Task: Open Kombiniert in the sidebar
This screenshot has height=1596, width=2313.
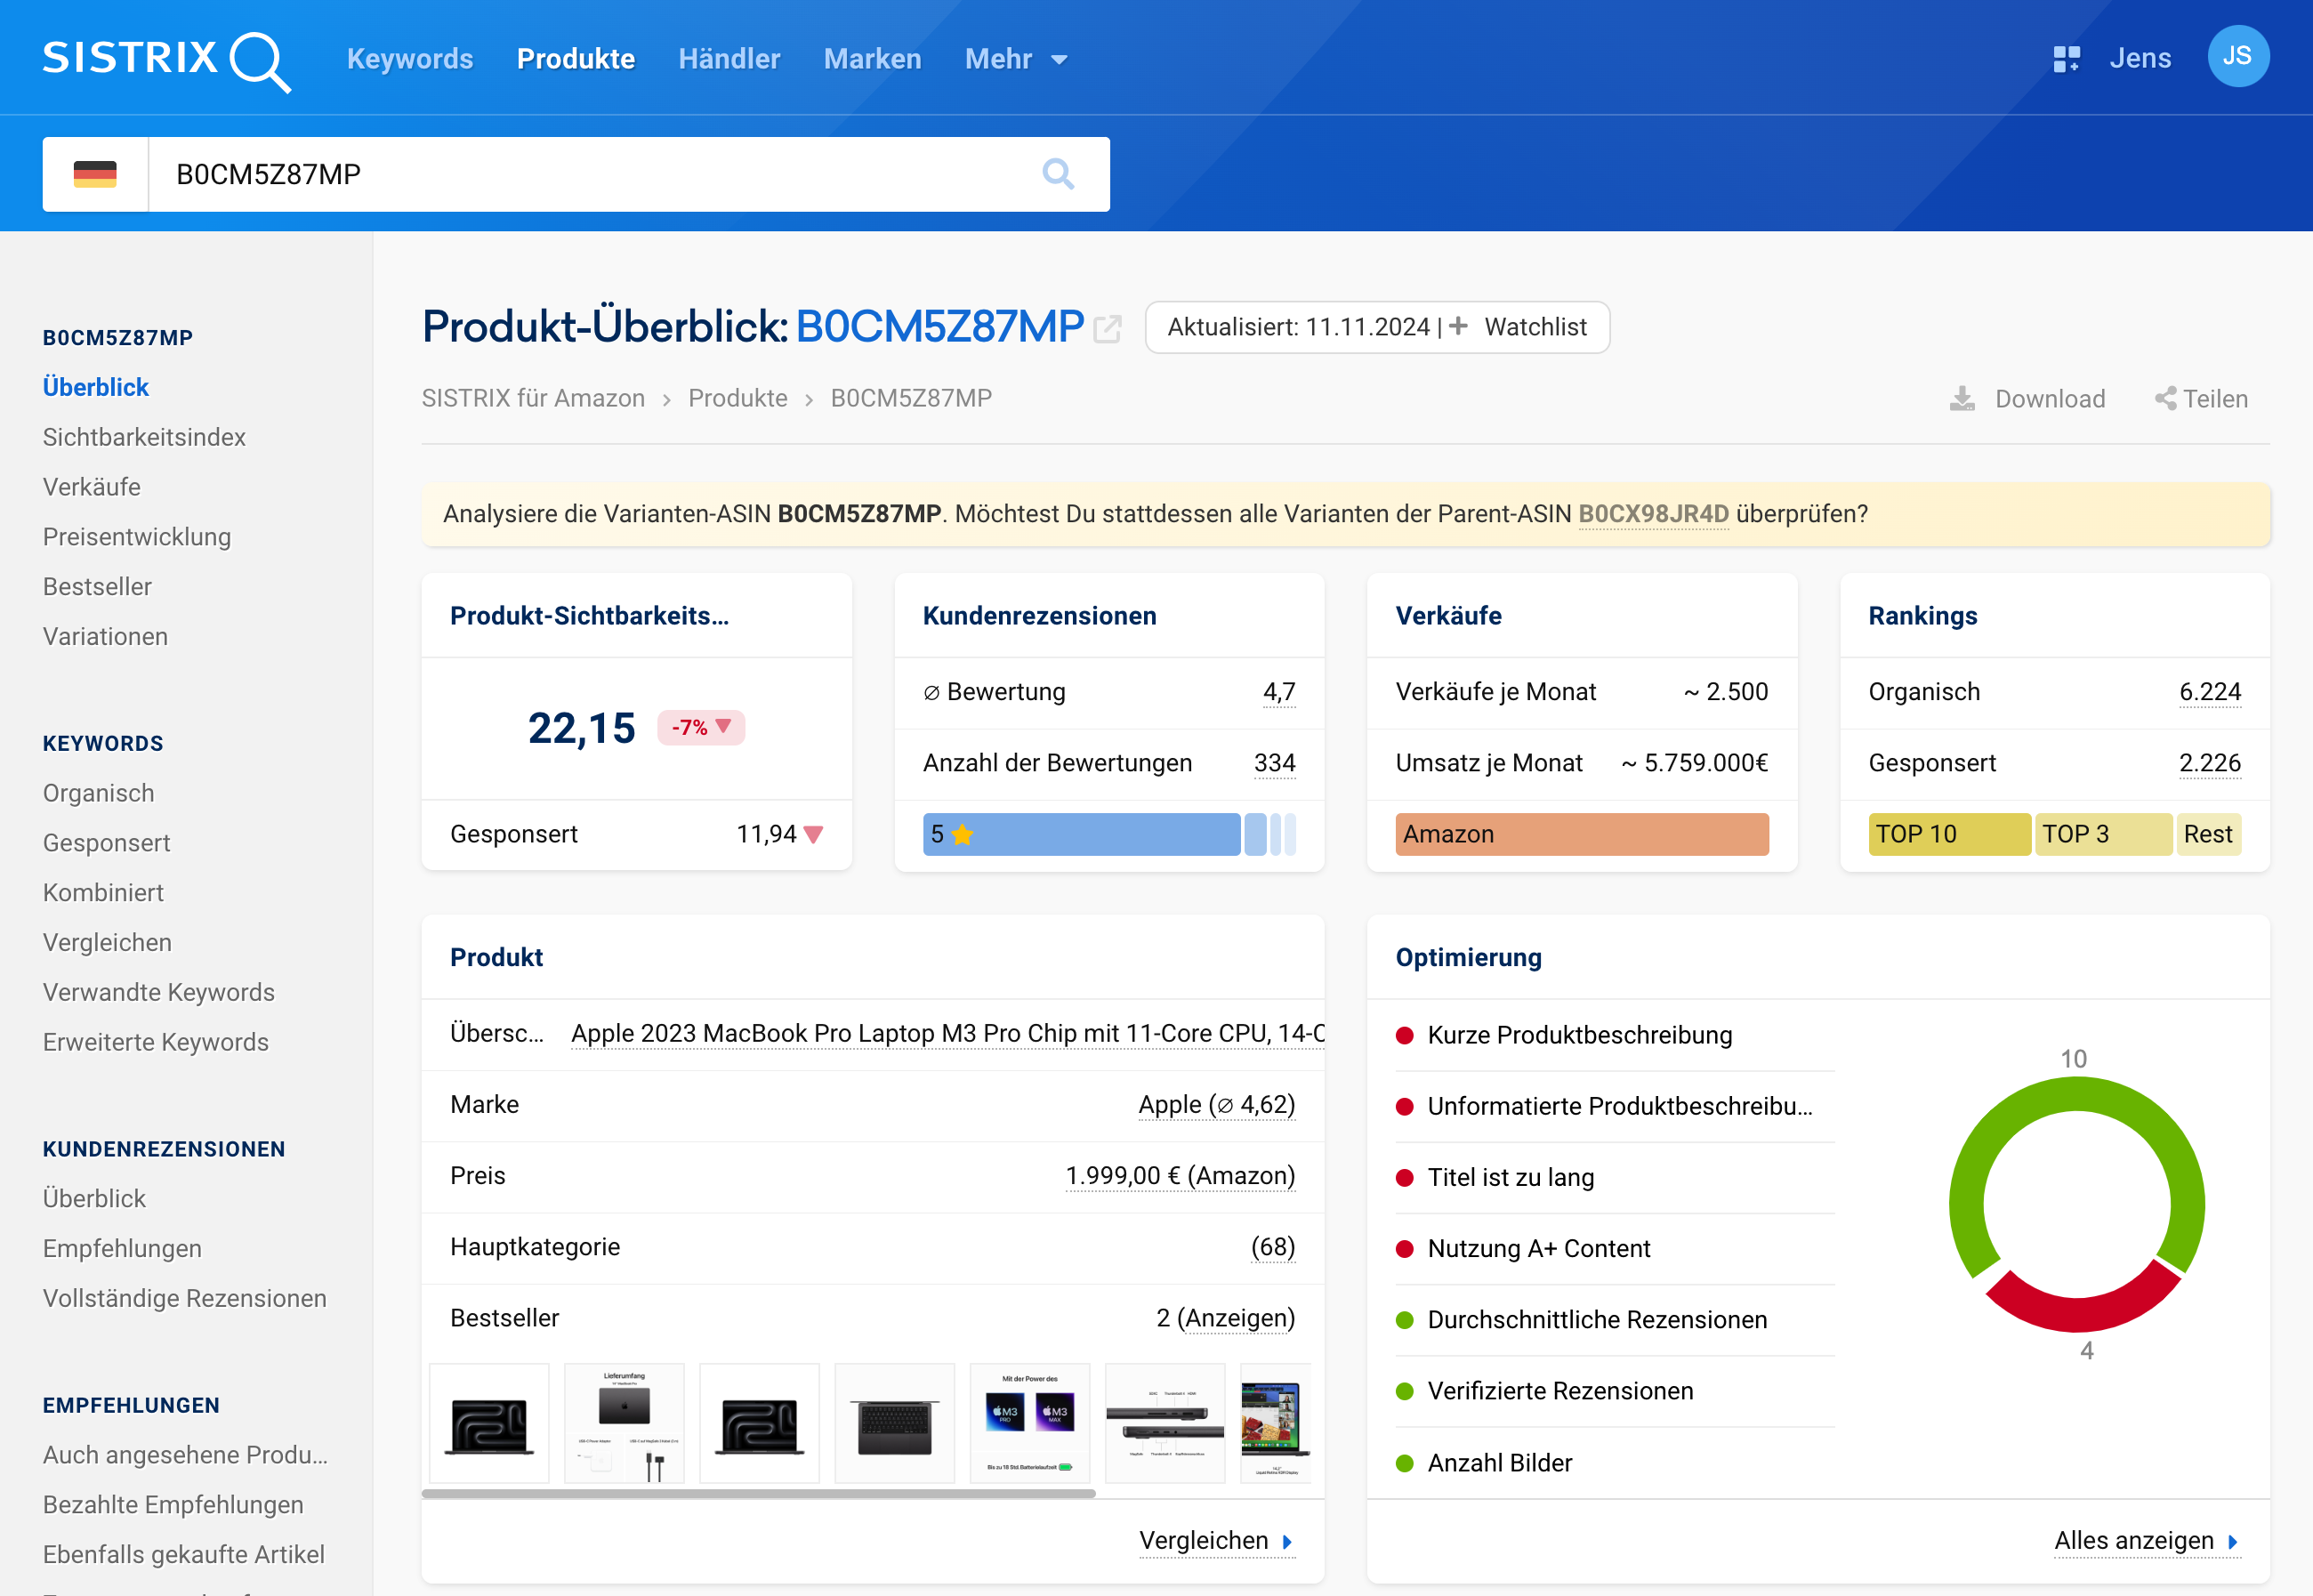Action: 103,893
